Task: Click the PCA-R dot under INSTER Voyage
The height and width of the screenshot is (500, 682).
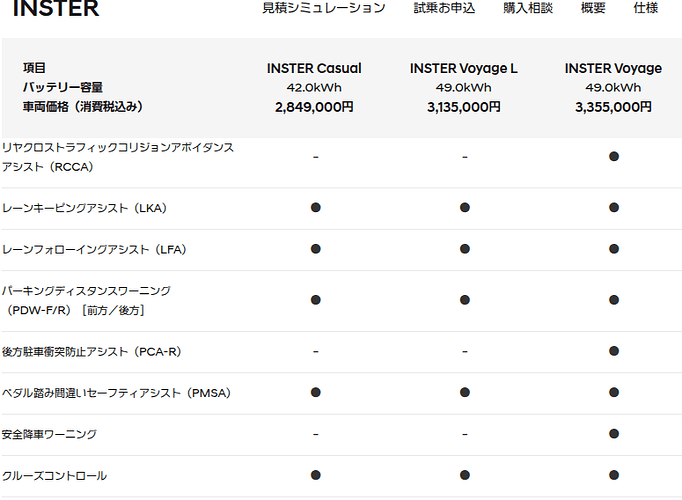Action: (614, 351)
